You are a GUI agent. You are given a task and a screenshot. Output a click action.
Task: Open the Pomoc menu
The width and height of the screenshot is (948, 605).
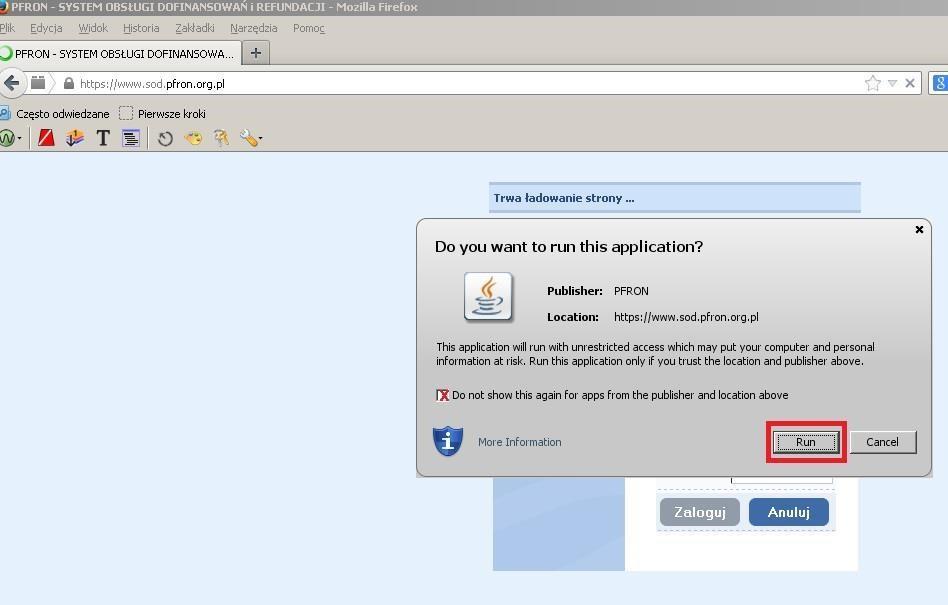(x=308, y=28)
